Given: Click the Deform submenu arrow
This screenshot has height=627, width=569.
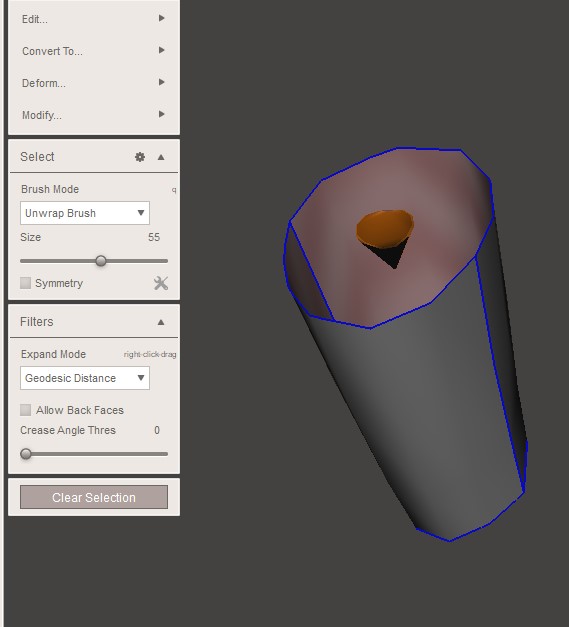Looking at the screenshot, I should pyautogui.click(x=162, y=82).
